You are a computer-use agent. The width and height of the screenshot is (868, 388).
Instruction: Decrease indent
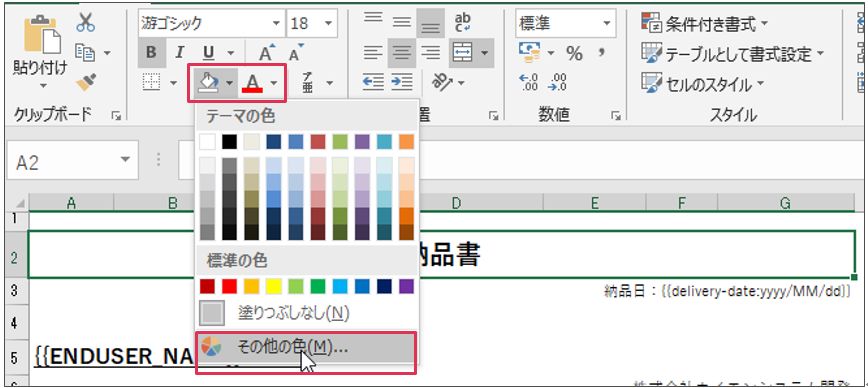tap(373, 82)
